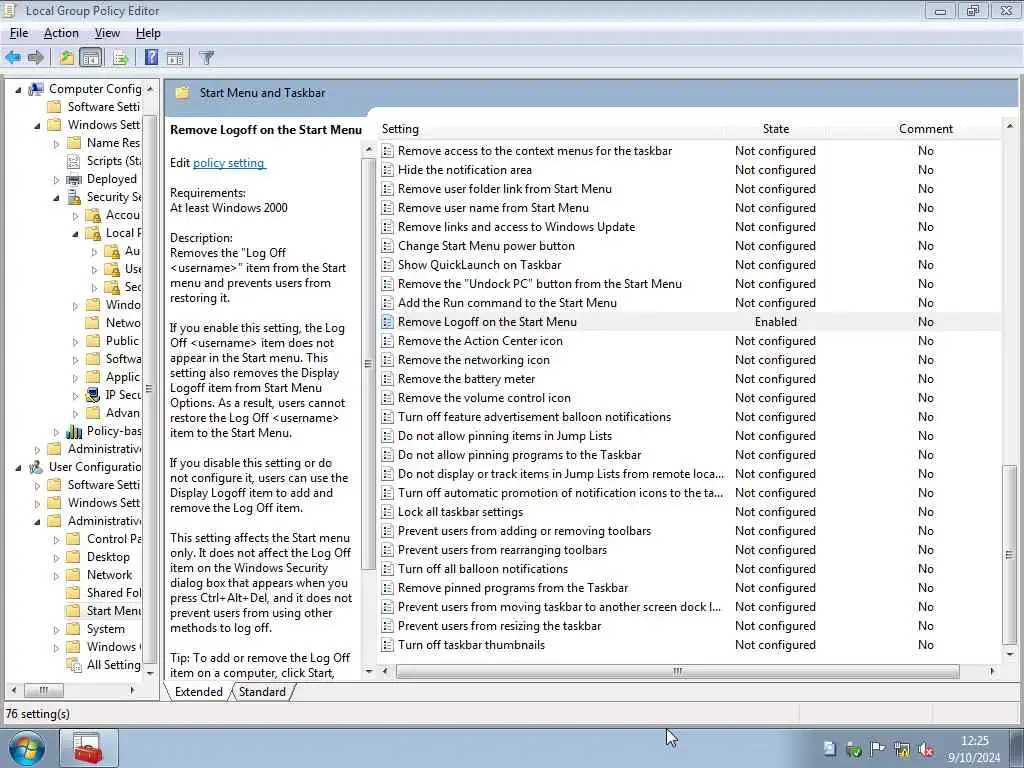The image size is (1024, 768).
Task: Click the Scripts (Startup) script icon
Action: (x=74, y=161)
